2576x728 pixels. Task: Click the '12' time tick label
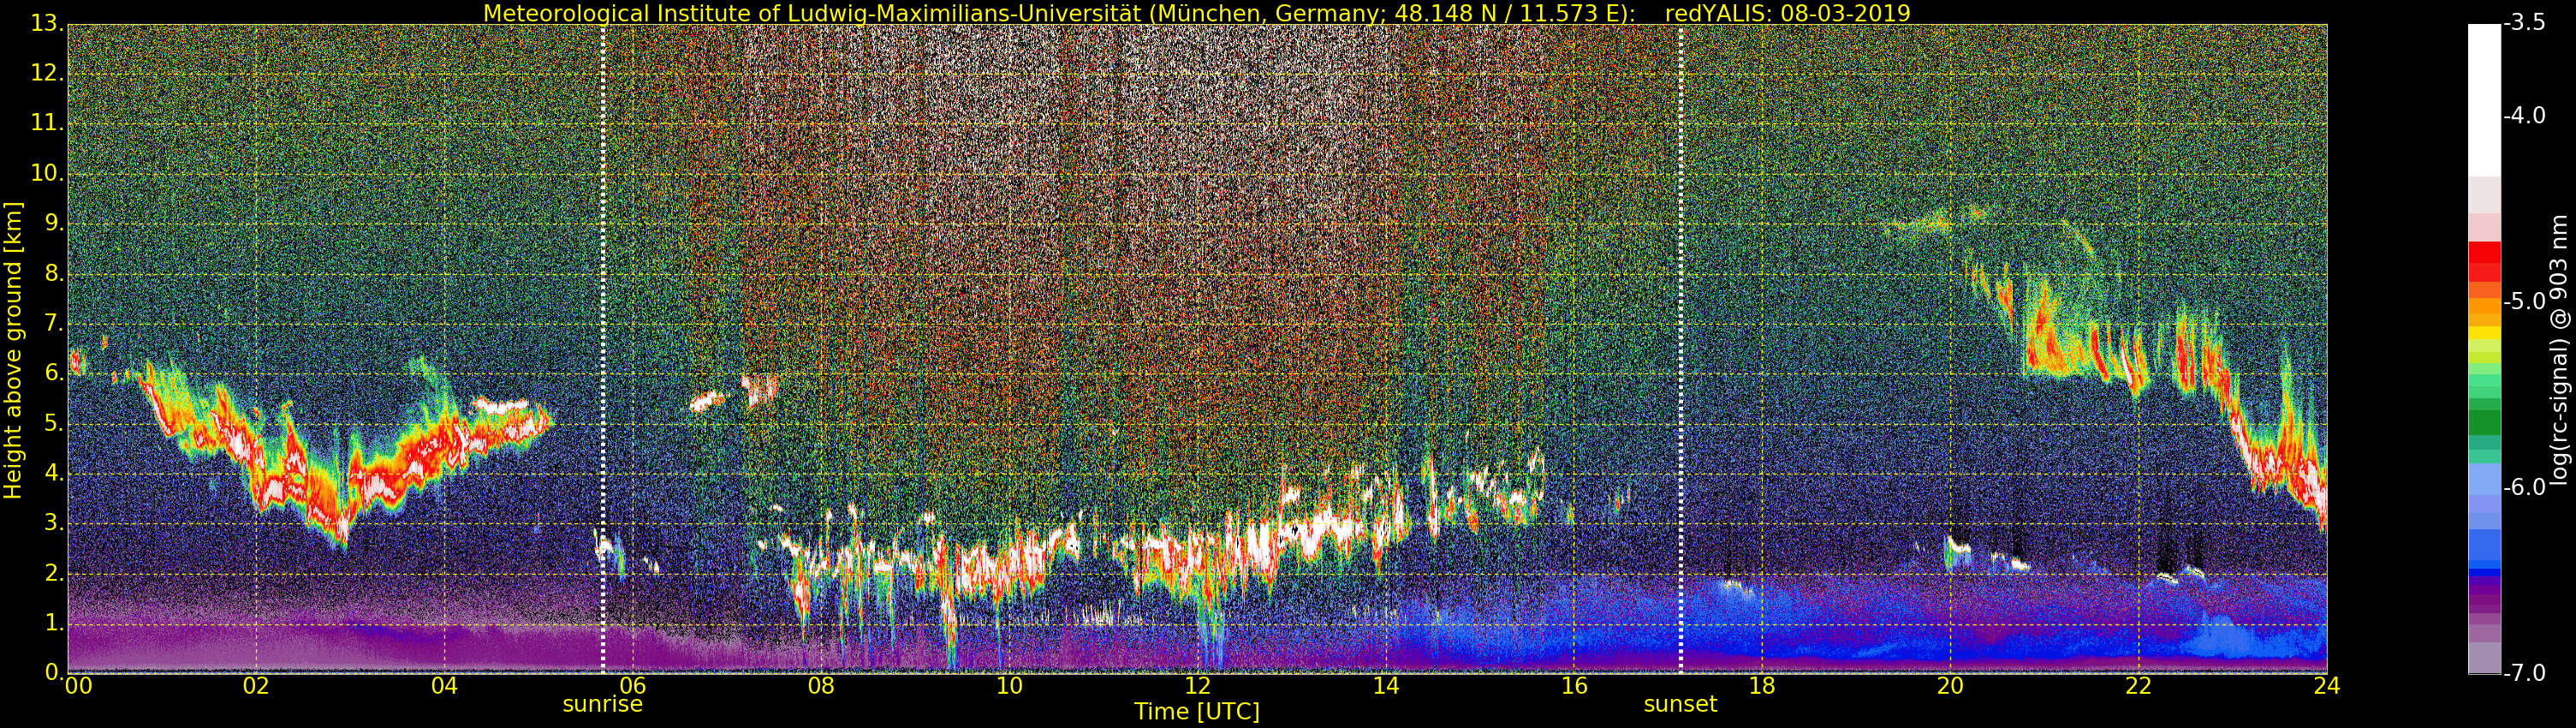click(x=1197, y=685)
